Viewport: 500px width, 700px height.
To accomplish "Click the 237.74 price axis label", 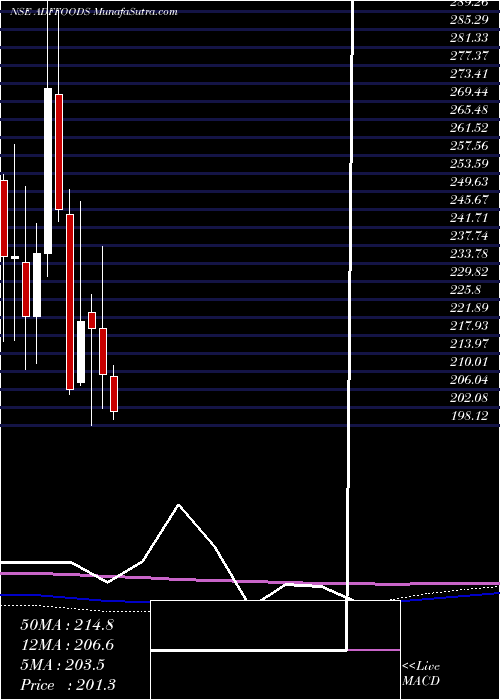I will 469,236.
